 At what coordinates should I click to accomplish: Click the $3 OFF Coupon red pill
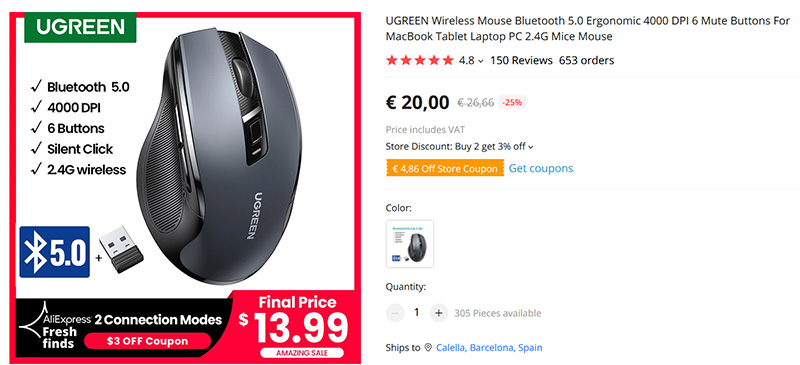click(x=147, y=341)
